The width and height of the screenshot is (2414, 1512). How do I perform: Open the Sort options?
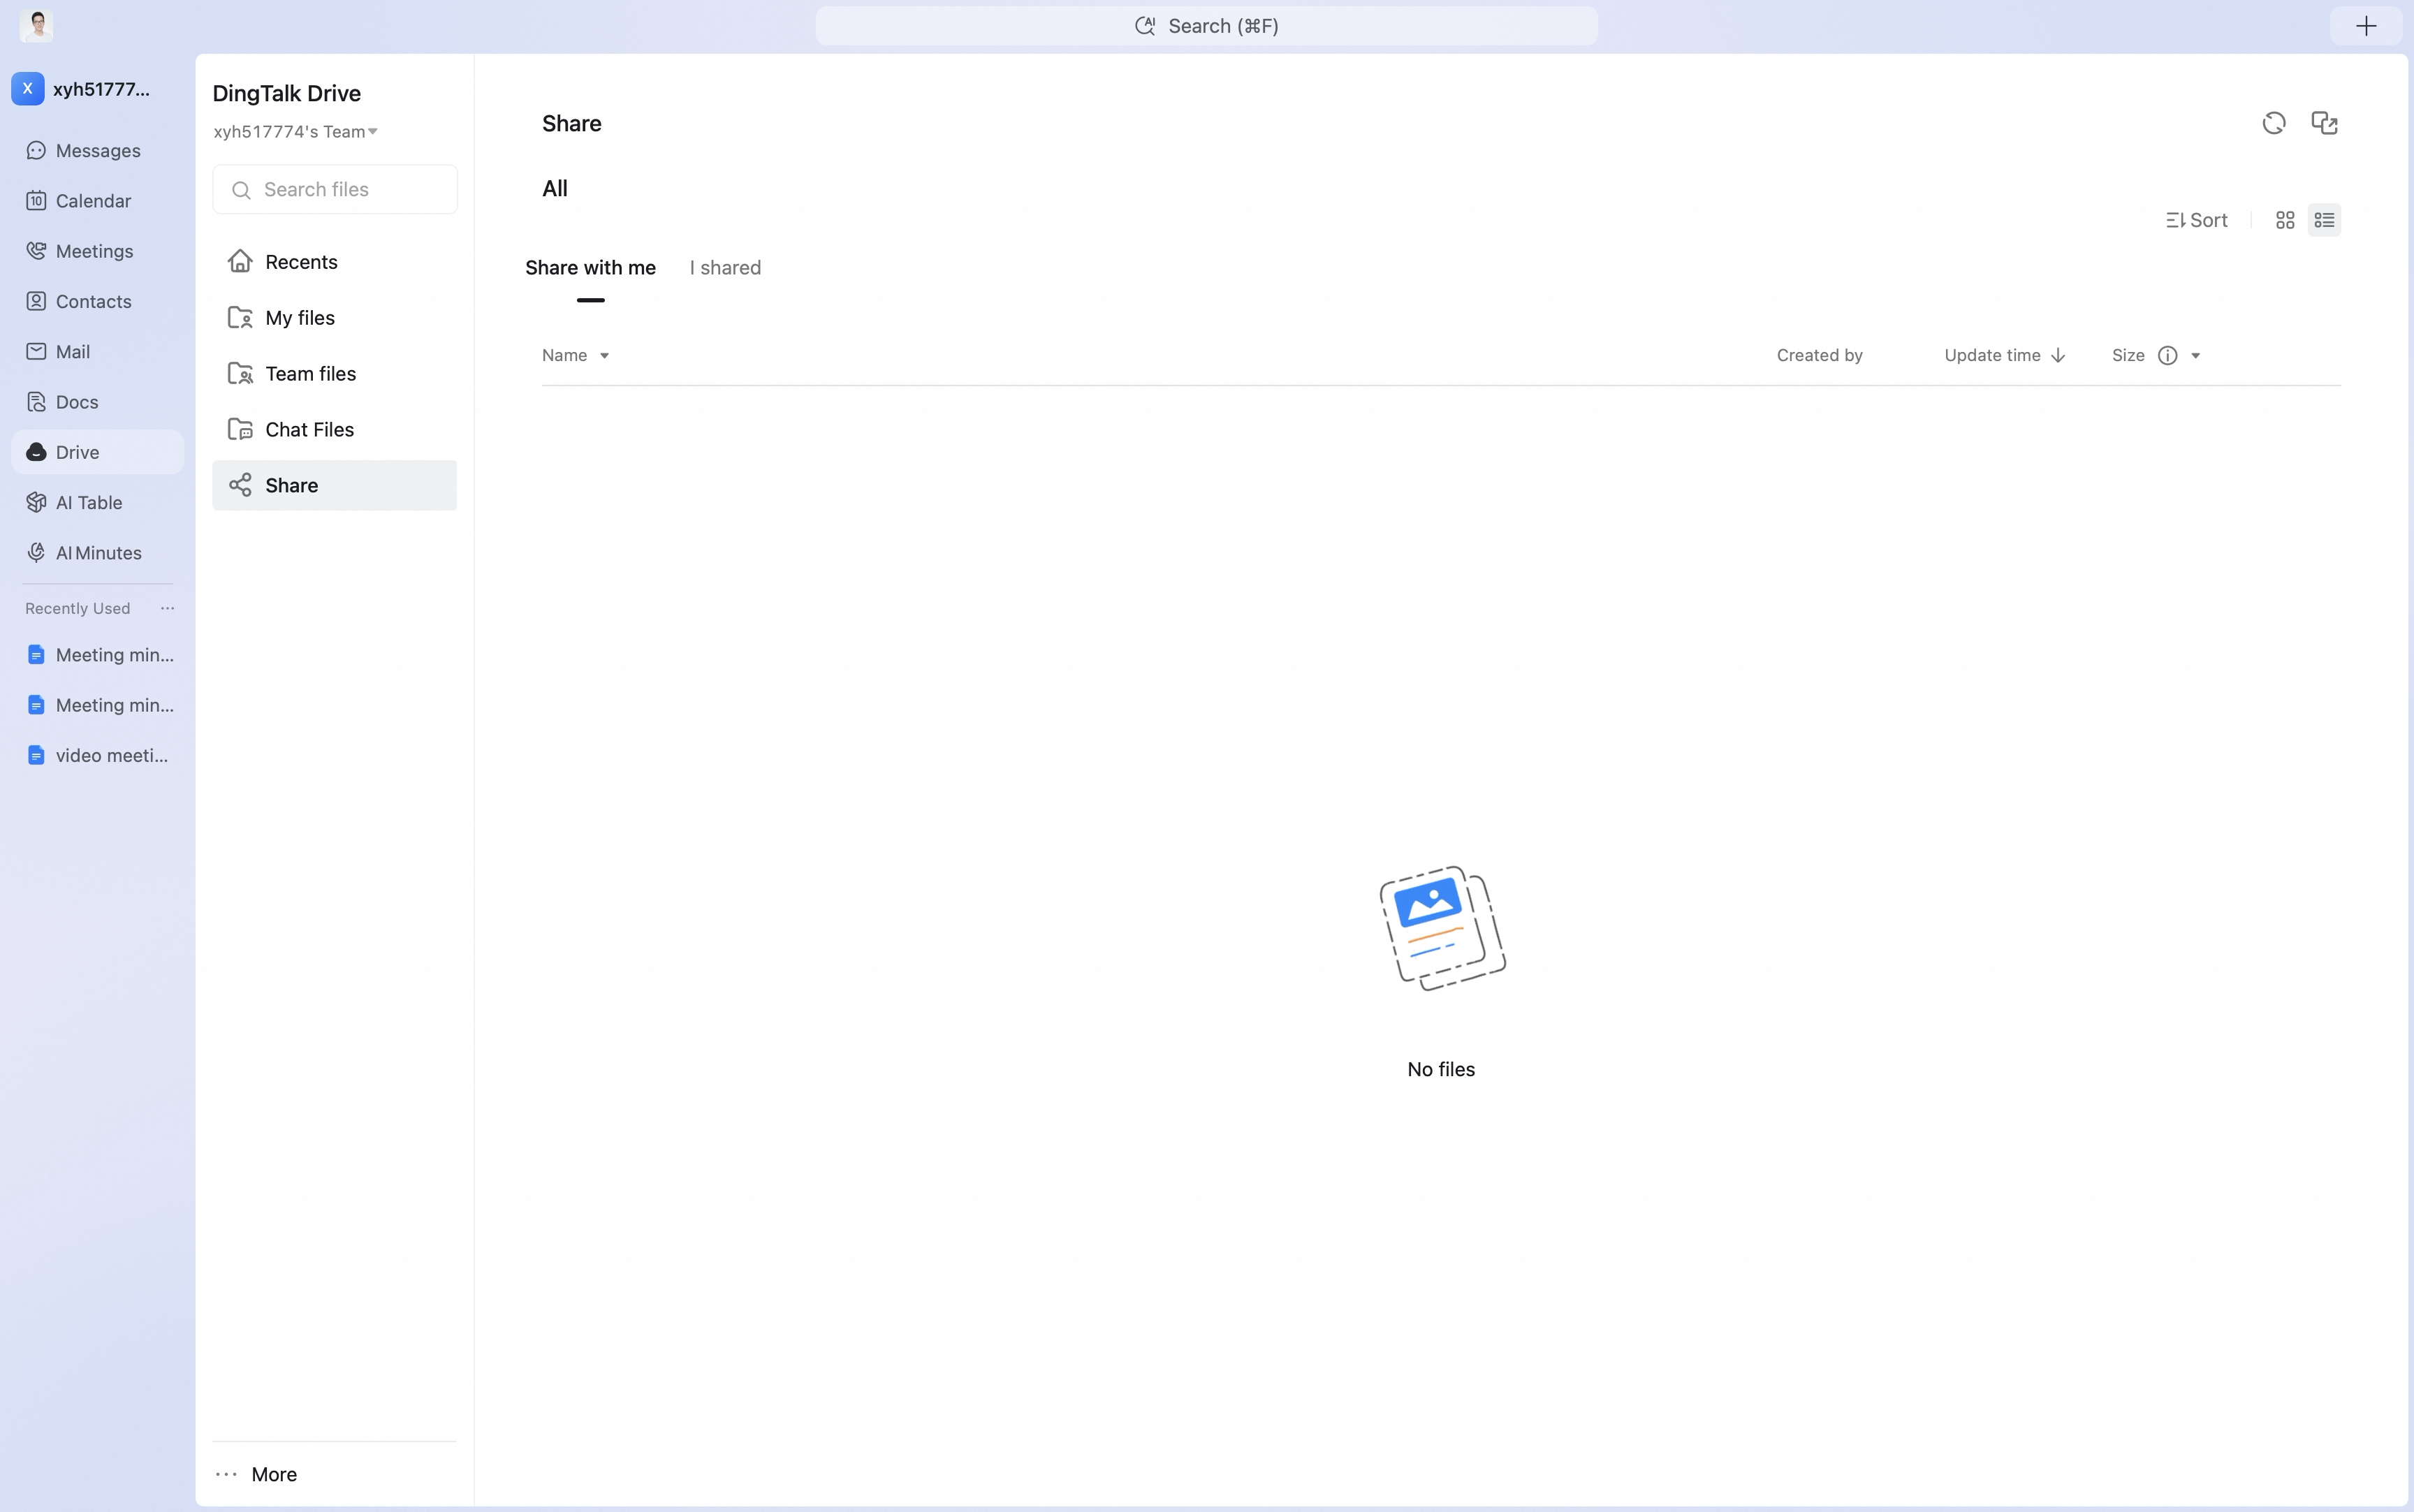pos(2196,220)
